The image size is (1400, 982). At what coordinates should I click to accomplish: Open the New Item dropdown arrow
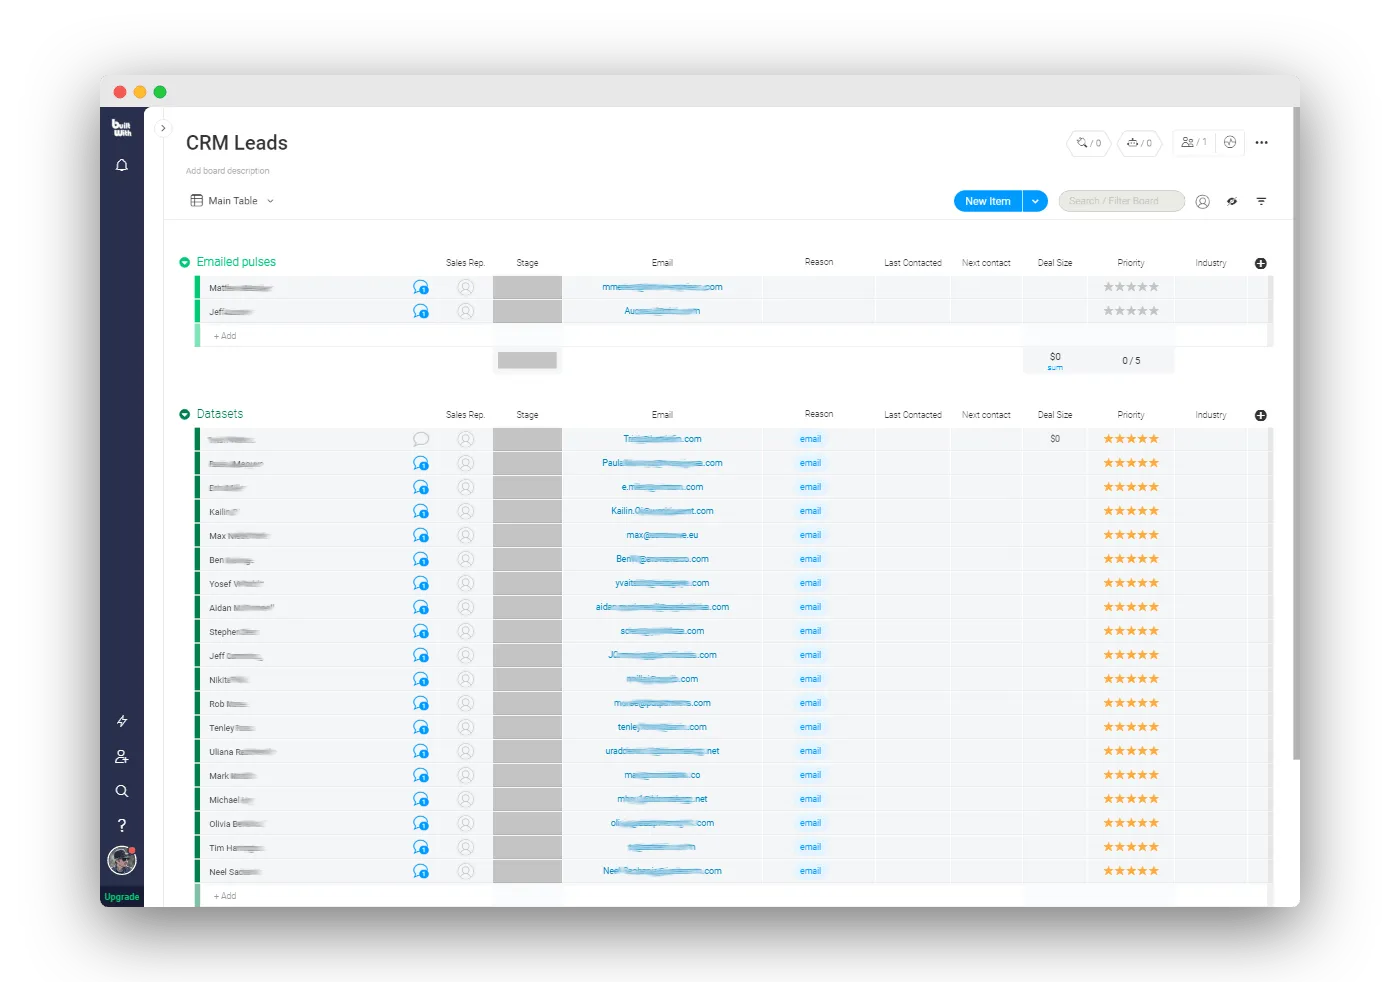click(1035, 201)
